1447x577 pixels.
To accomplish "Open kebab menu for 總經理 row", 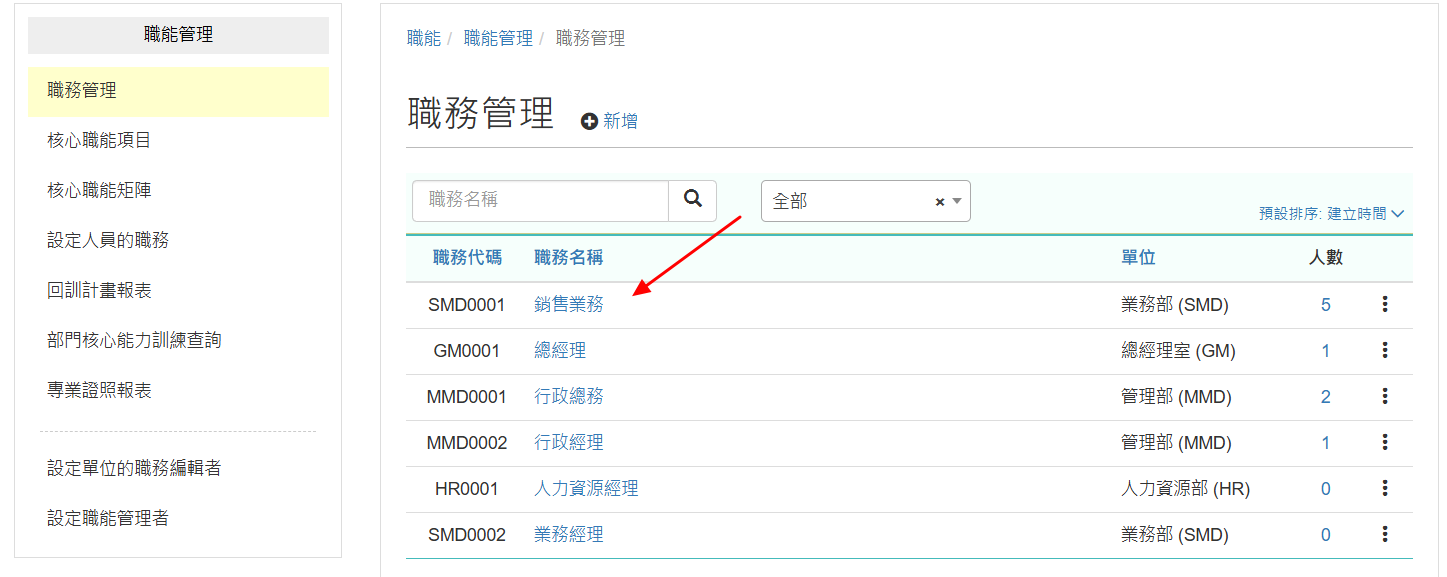I will pyautogui.click(x=1385, y=350).
